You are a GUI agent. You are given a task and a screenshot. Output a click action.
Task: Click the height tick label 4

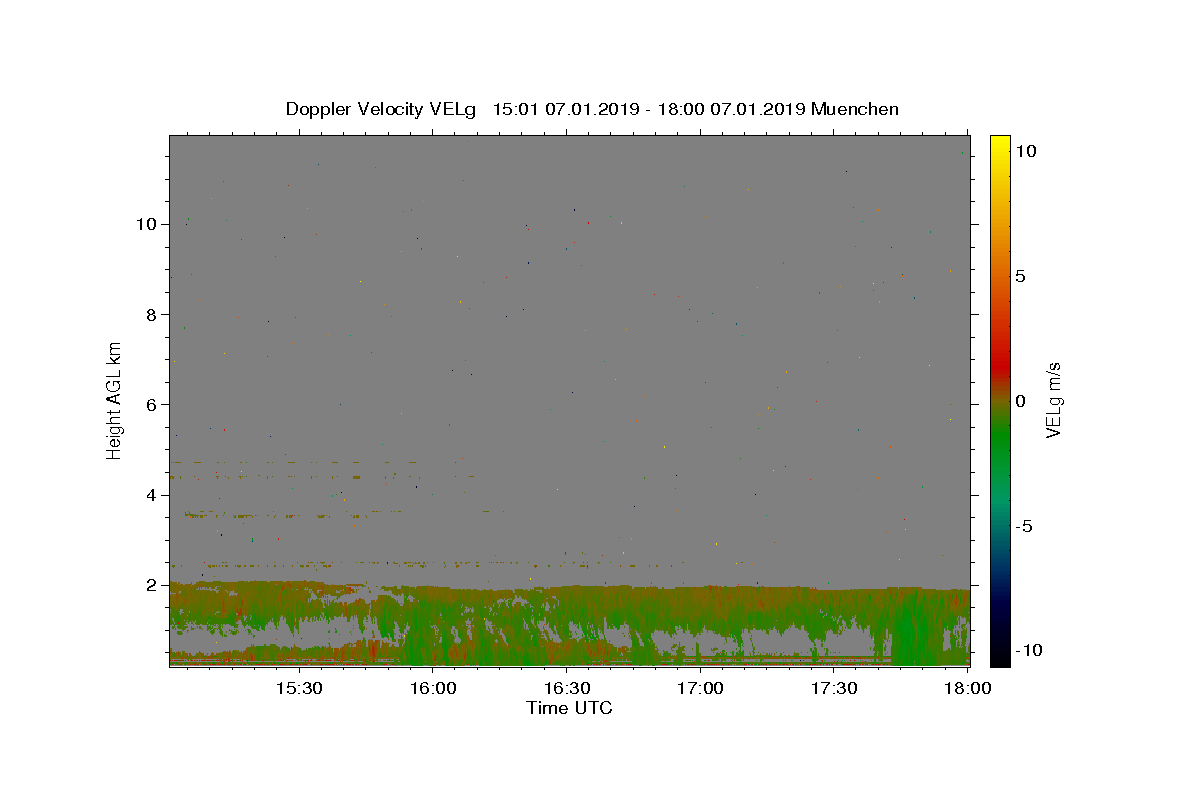pos(152,495)
